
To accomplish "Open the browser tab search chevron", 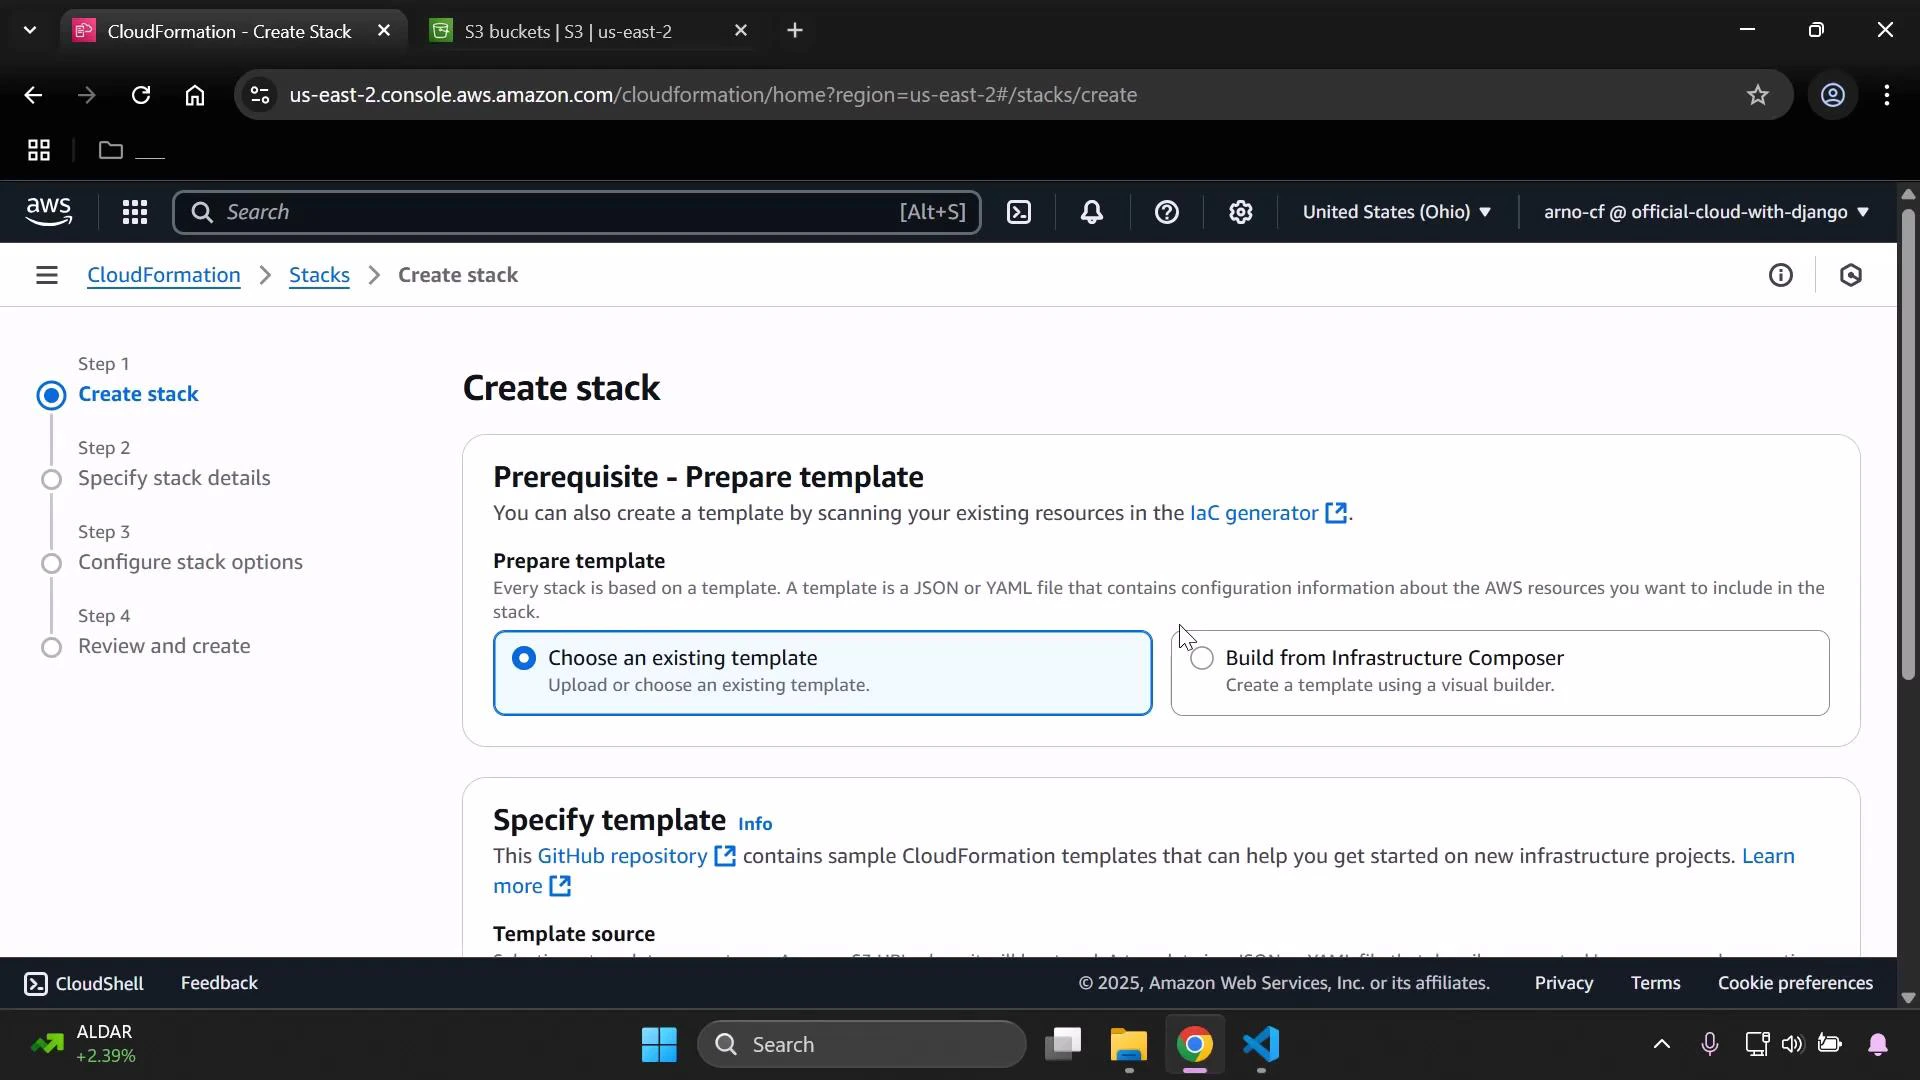I will pos(30,30).
